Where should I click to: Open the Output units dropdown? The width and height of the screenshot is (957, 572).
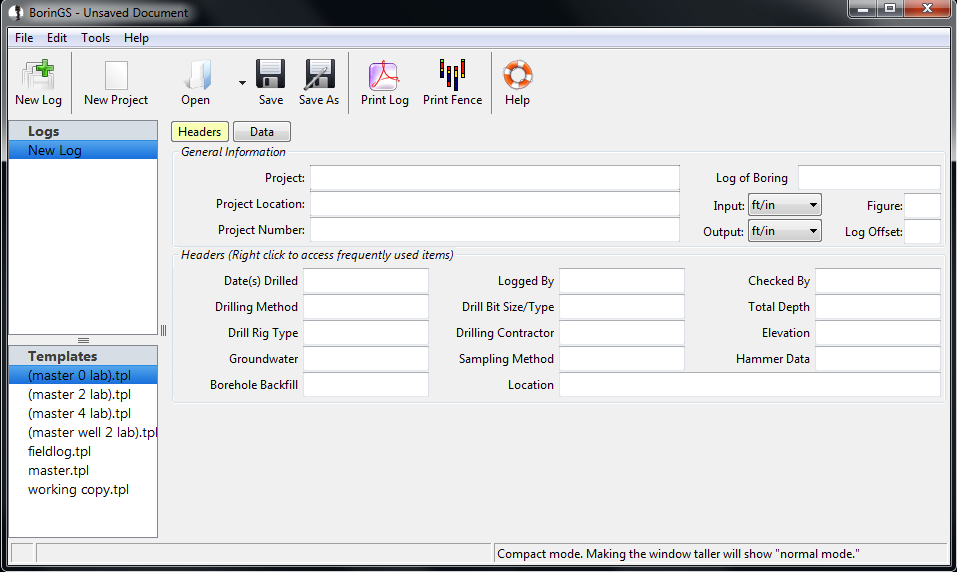tap(784, 231)
